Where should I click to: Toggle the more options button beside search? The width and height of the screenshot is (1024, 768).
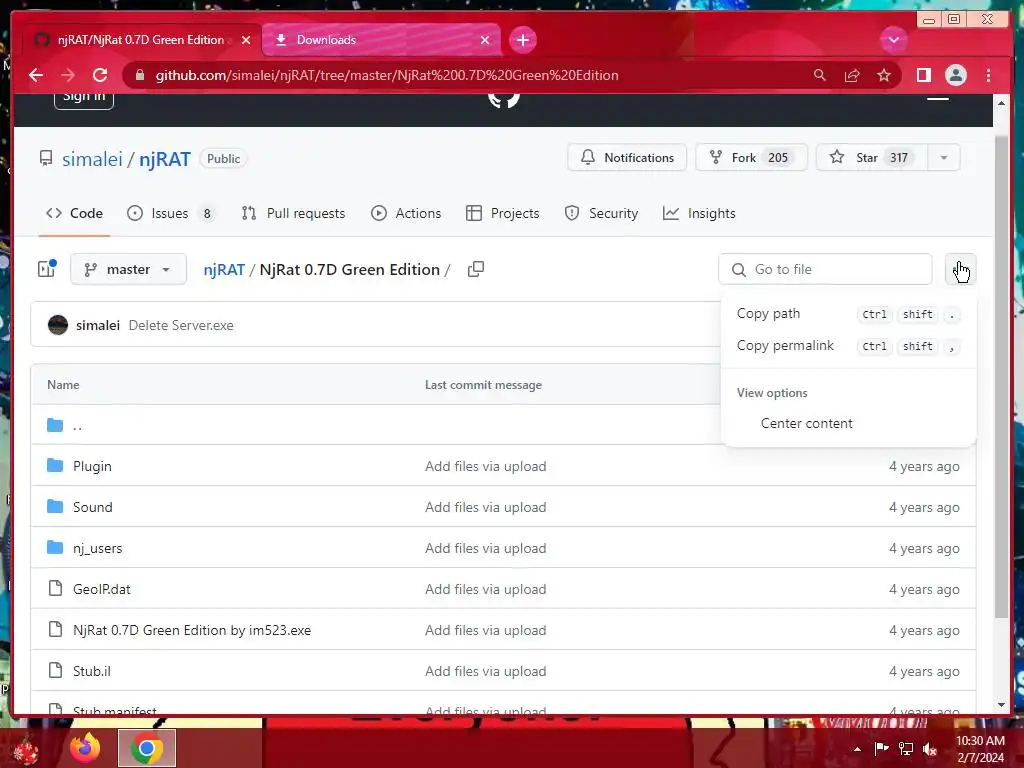point(961,269)
